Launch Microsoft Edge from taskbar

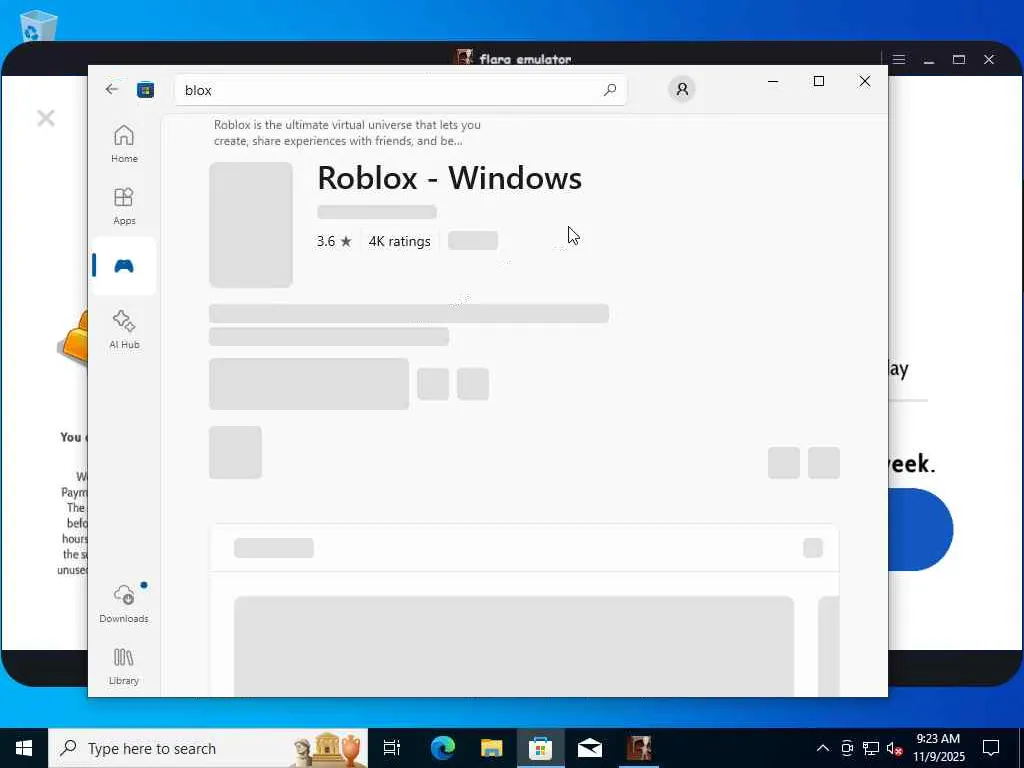(x=442, y=748)
